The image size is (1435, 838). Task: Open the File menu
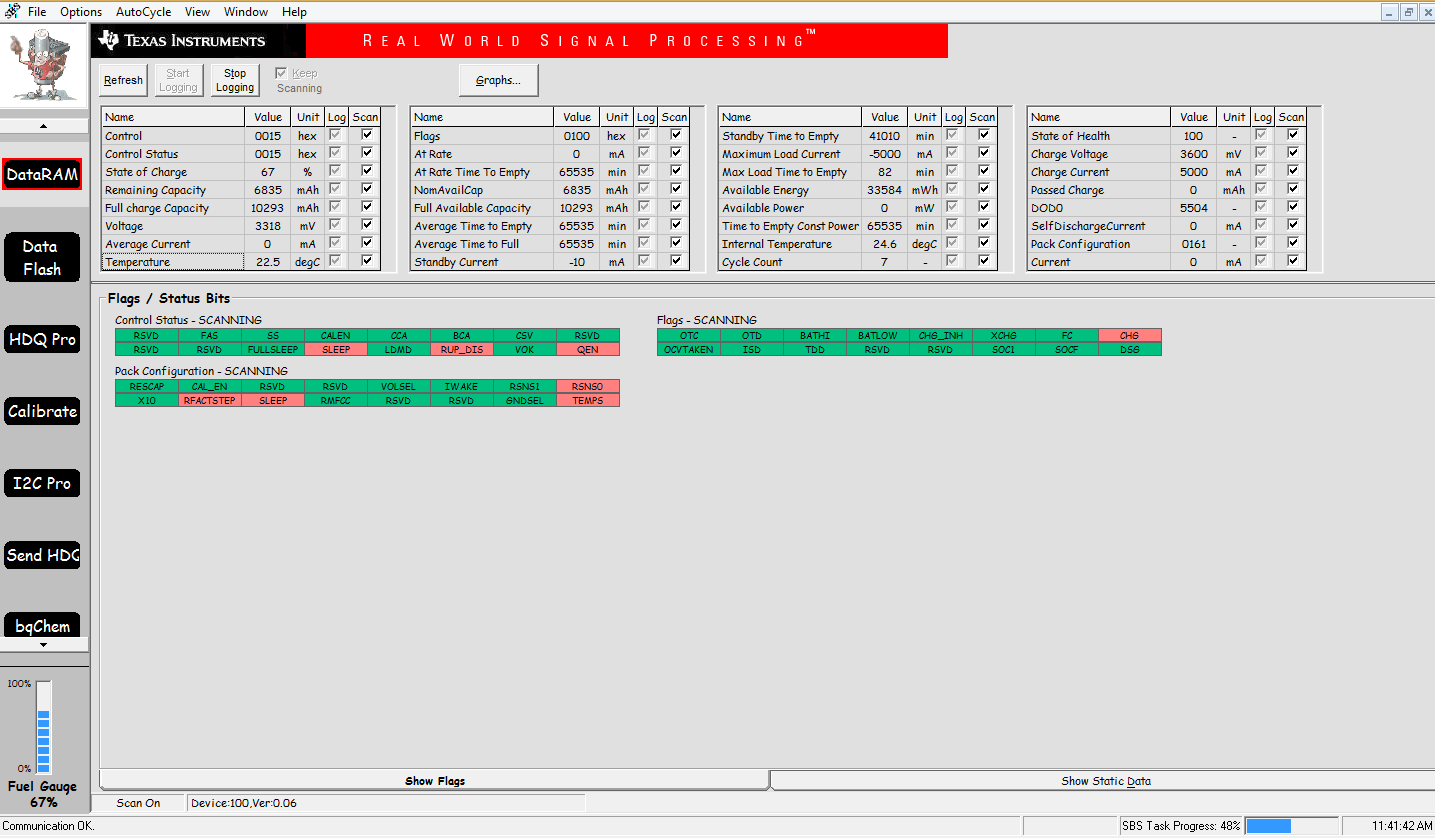pos(37,12)
